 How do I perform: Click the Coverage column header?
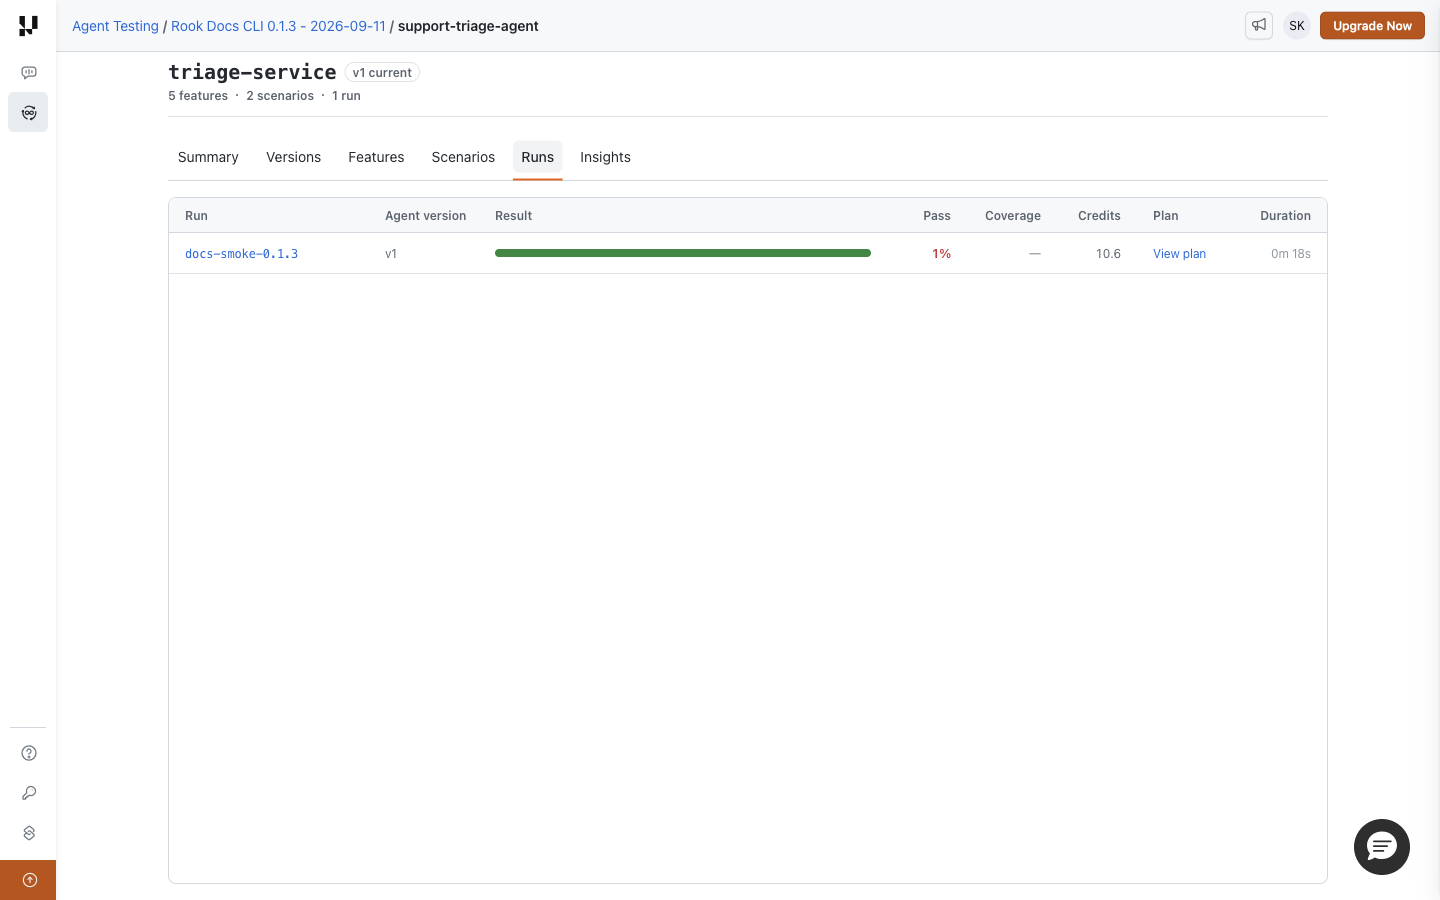click(1013, 216)
